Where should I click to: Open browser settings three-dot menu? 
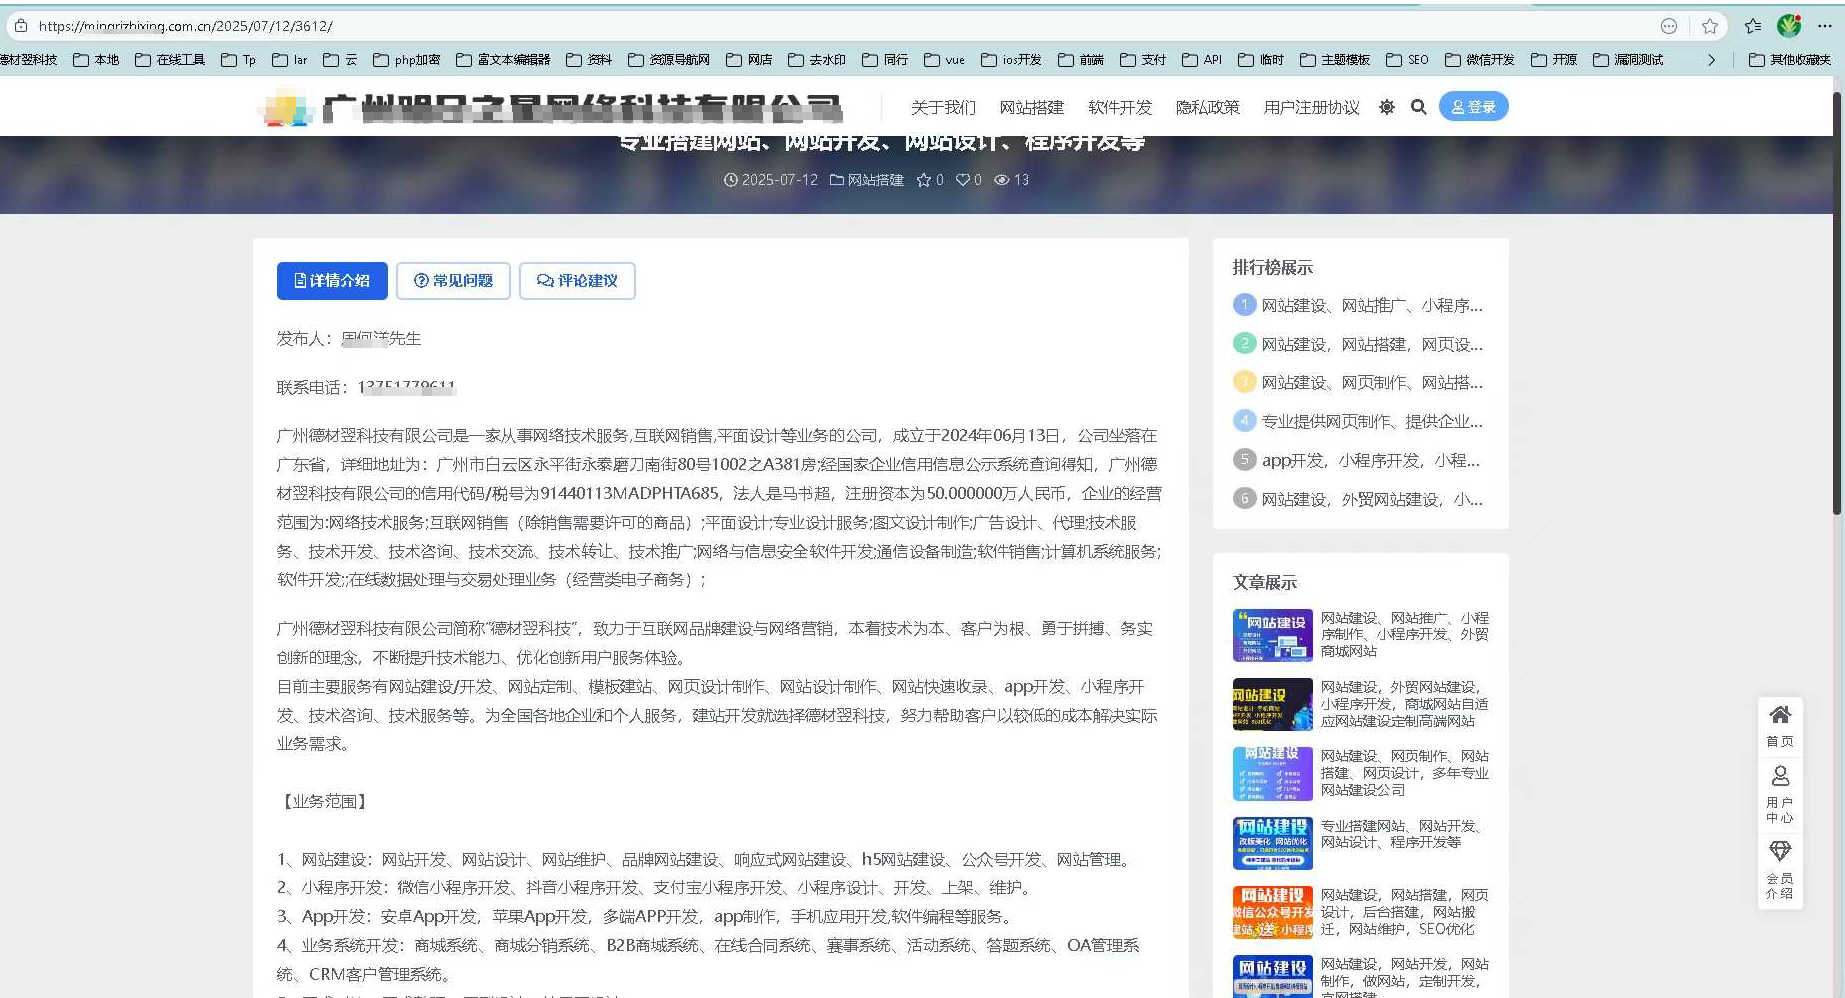(1825, 27)
